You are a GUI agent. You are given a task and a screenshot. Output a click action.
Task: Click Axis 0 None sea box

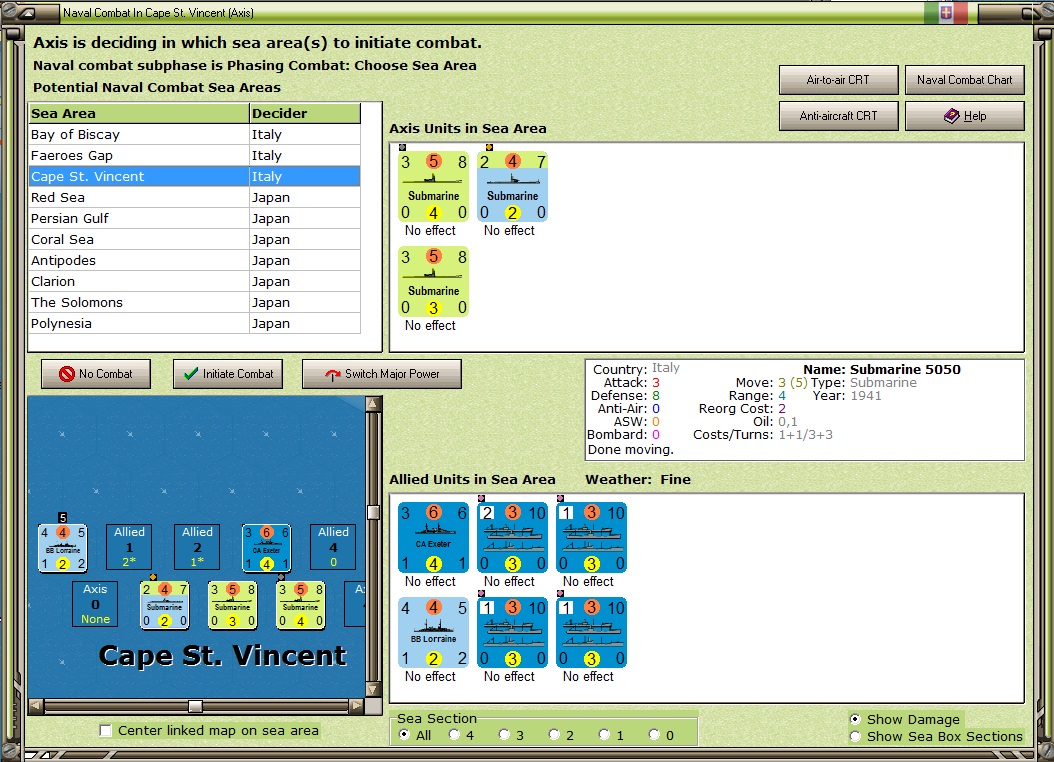95,604
